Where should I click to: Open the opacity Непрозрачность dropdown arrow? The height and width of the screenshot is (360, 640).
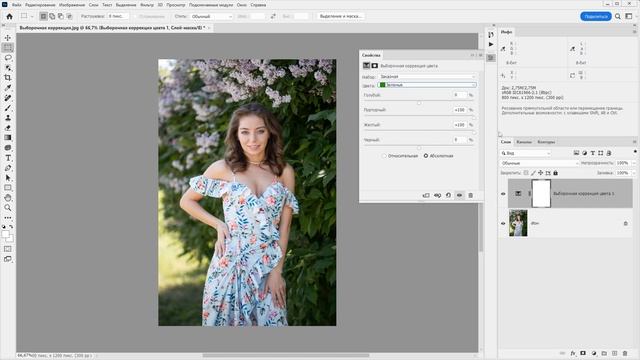633,163
